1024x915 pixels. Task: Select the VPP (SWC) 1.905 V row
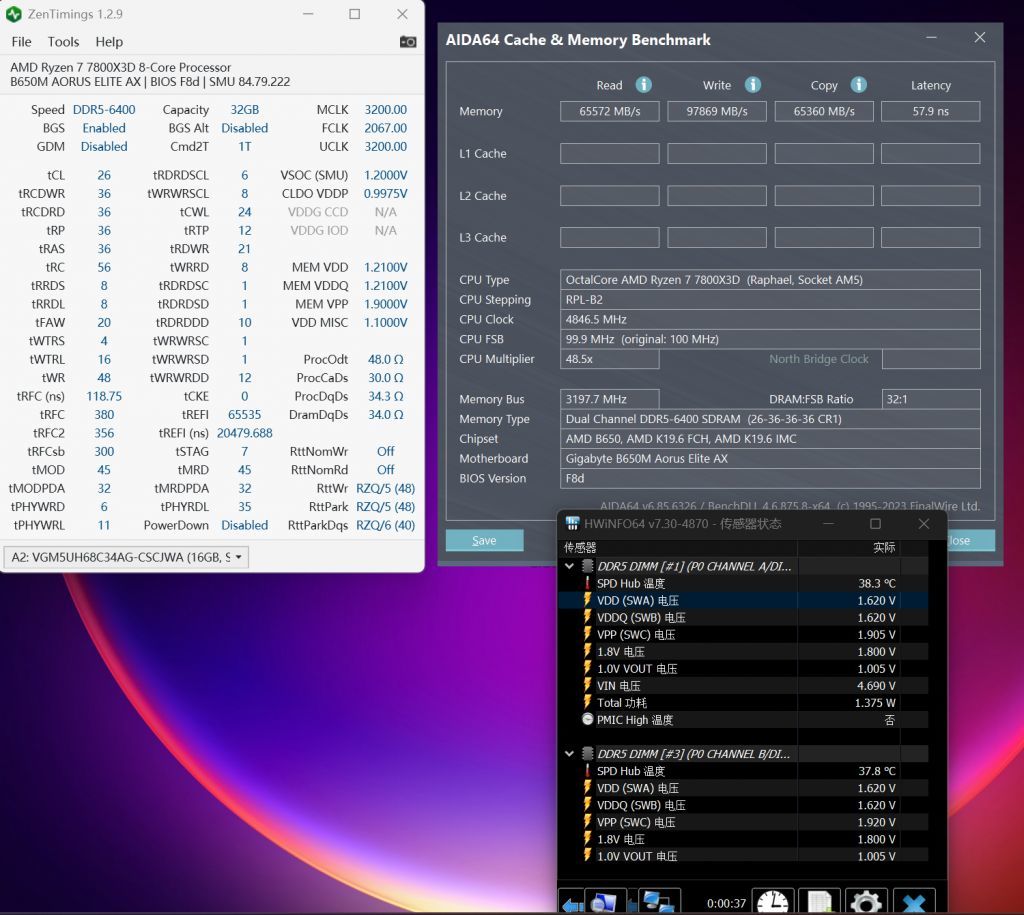point(743,634)
